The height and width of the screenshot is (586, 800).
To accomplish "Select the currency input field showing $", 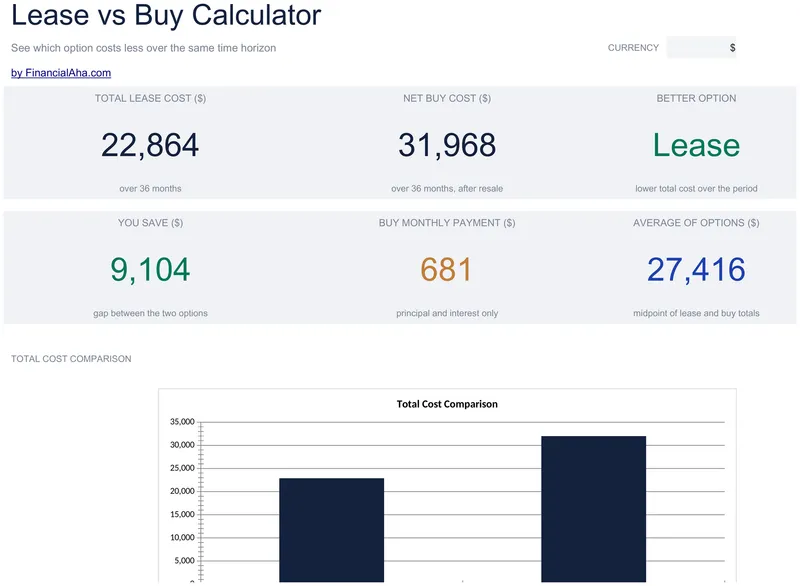I will pyautogui.click(x=701, y=47).
